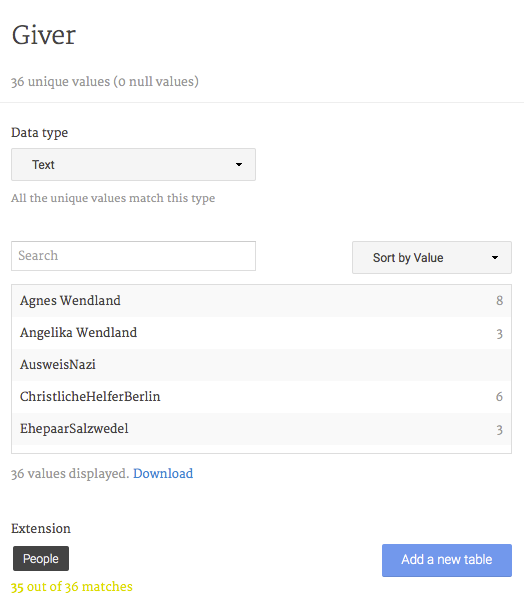Image resolution: width=524 pixels, height=614 pixels.
Task: Click the Sort by Value caret arrow
Action: pyautogui.click(x=495, y=258)
